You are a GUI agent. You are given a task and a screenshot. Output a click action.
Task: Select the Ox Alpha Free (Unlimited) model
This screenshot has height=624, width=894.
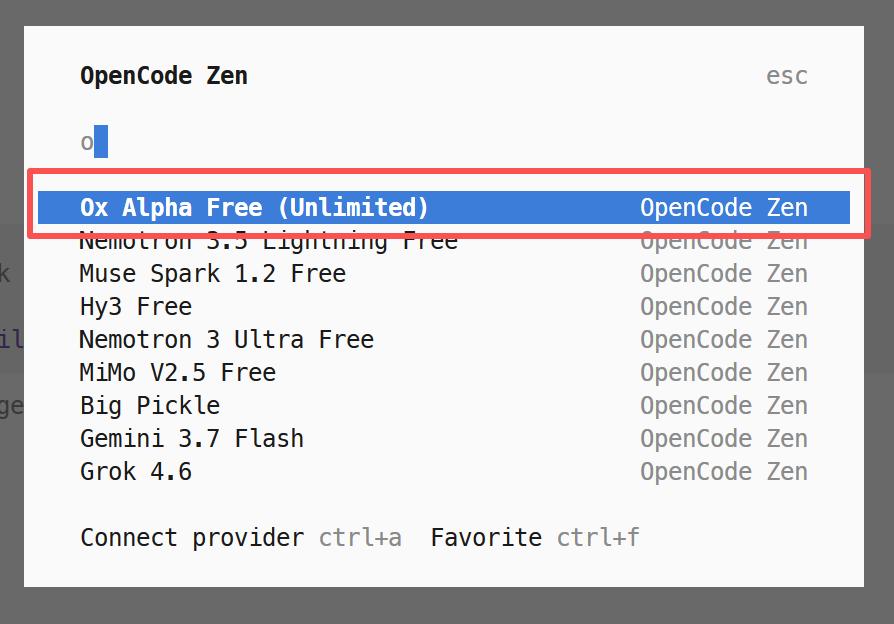[x=444, y=208]
